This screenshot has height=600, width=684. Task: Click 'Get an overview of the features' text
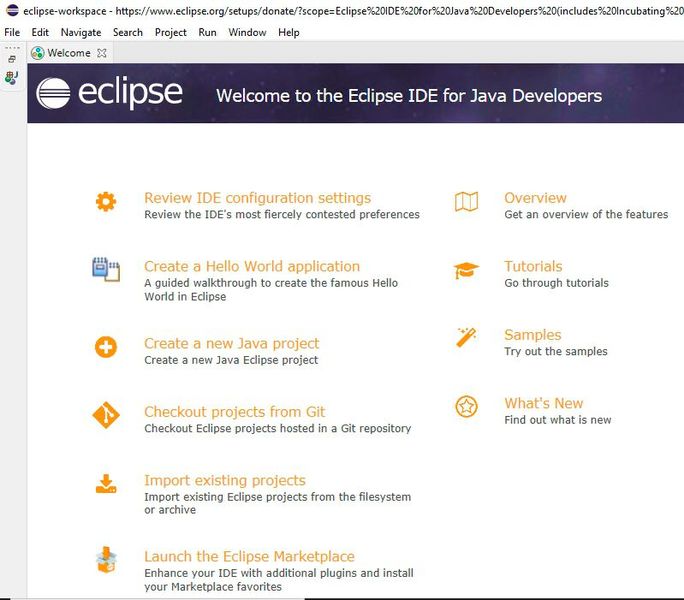tap(586, 214)
